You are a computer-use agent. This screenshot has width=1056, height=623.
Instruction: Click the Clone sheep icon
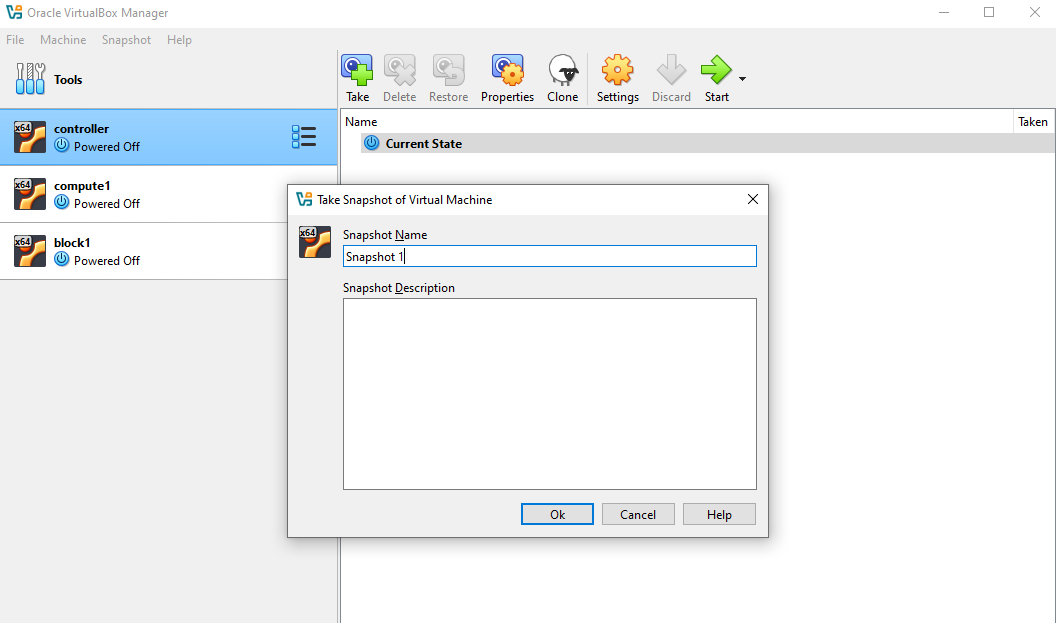(562, 72)
